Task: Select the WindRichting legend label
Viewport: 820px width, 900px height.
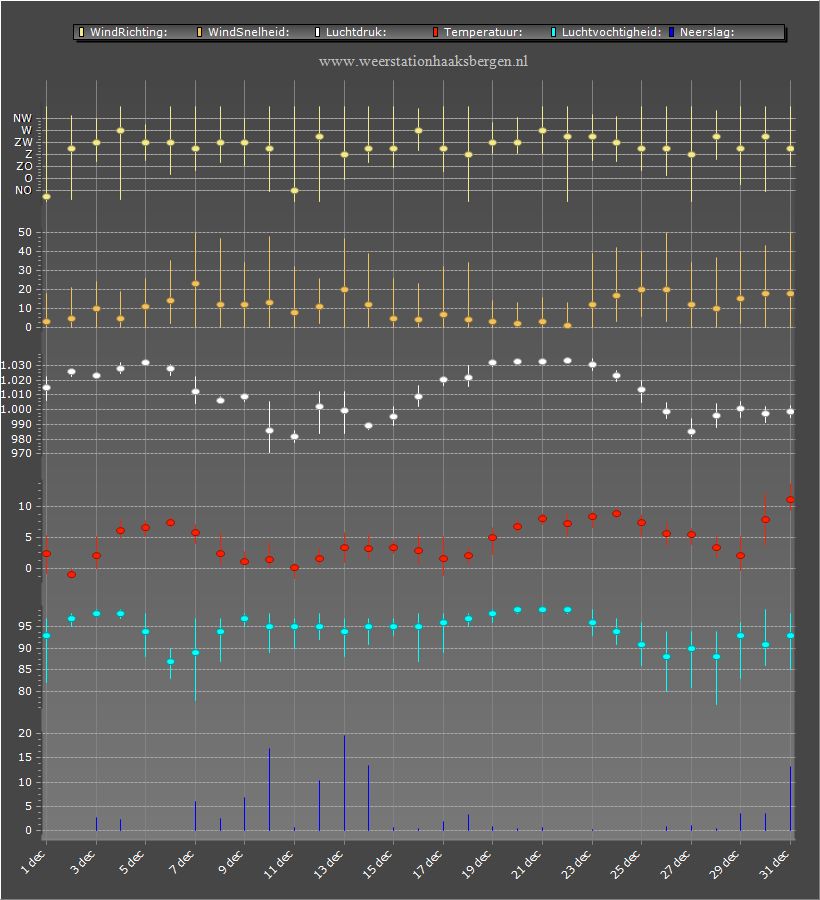Action: point(129,32)
